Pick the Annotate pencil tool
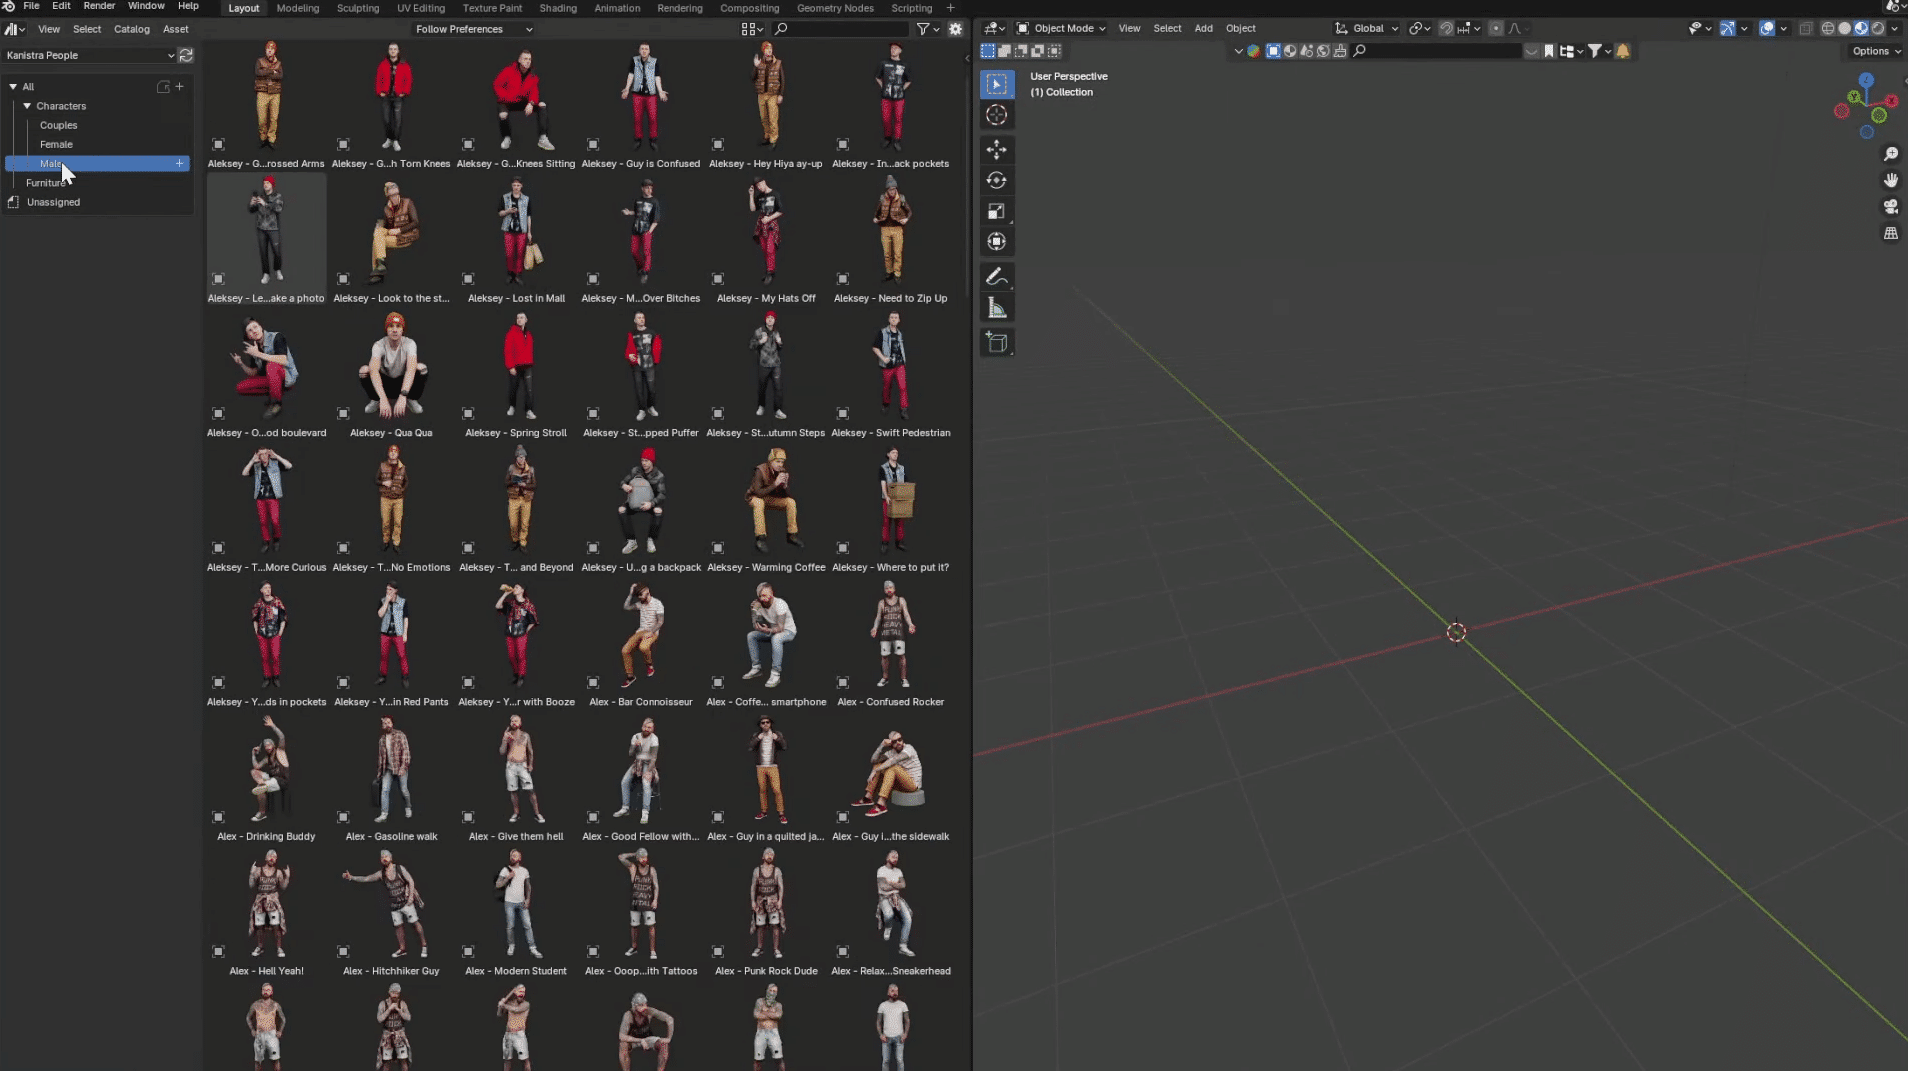The width and height of the screenshot is (1908, 1071). click(996, 277)
